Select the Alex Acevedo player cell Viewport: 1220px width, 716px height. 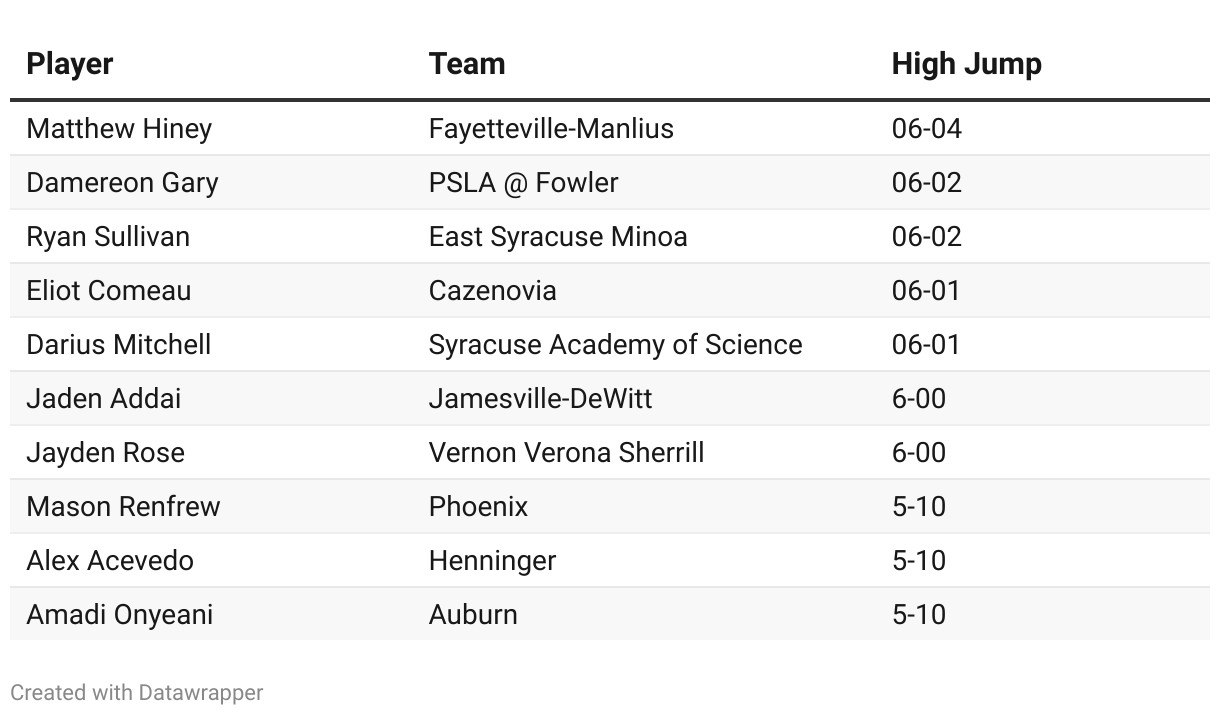point(110,561)
